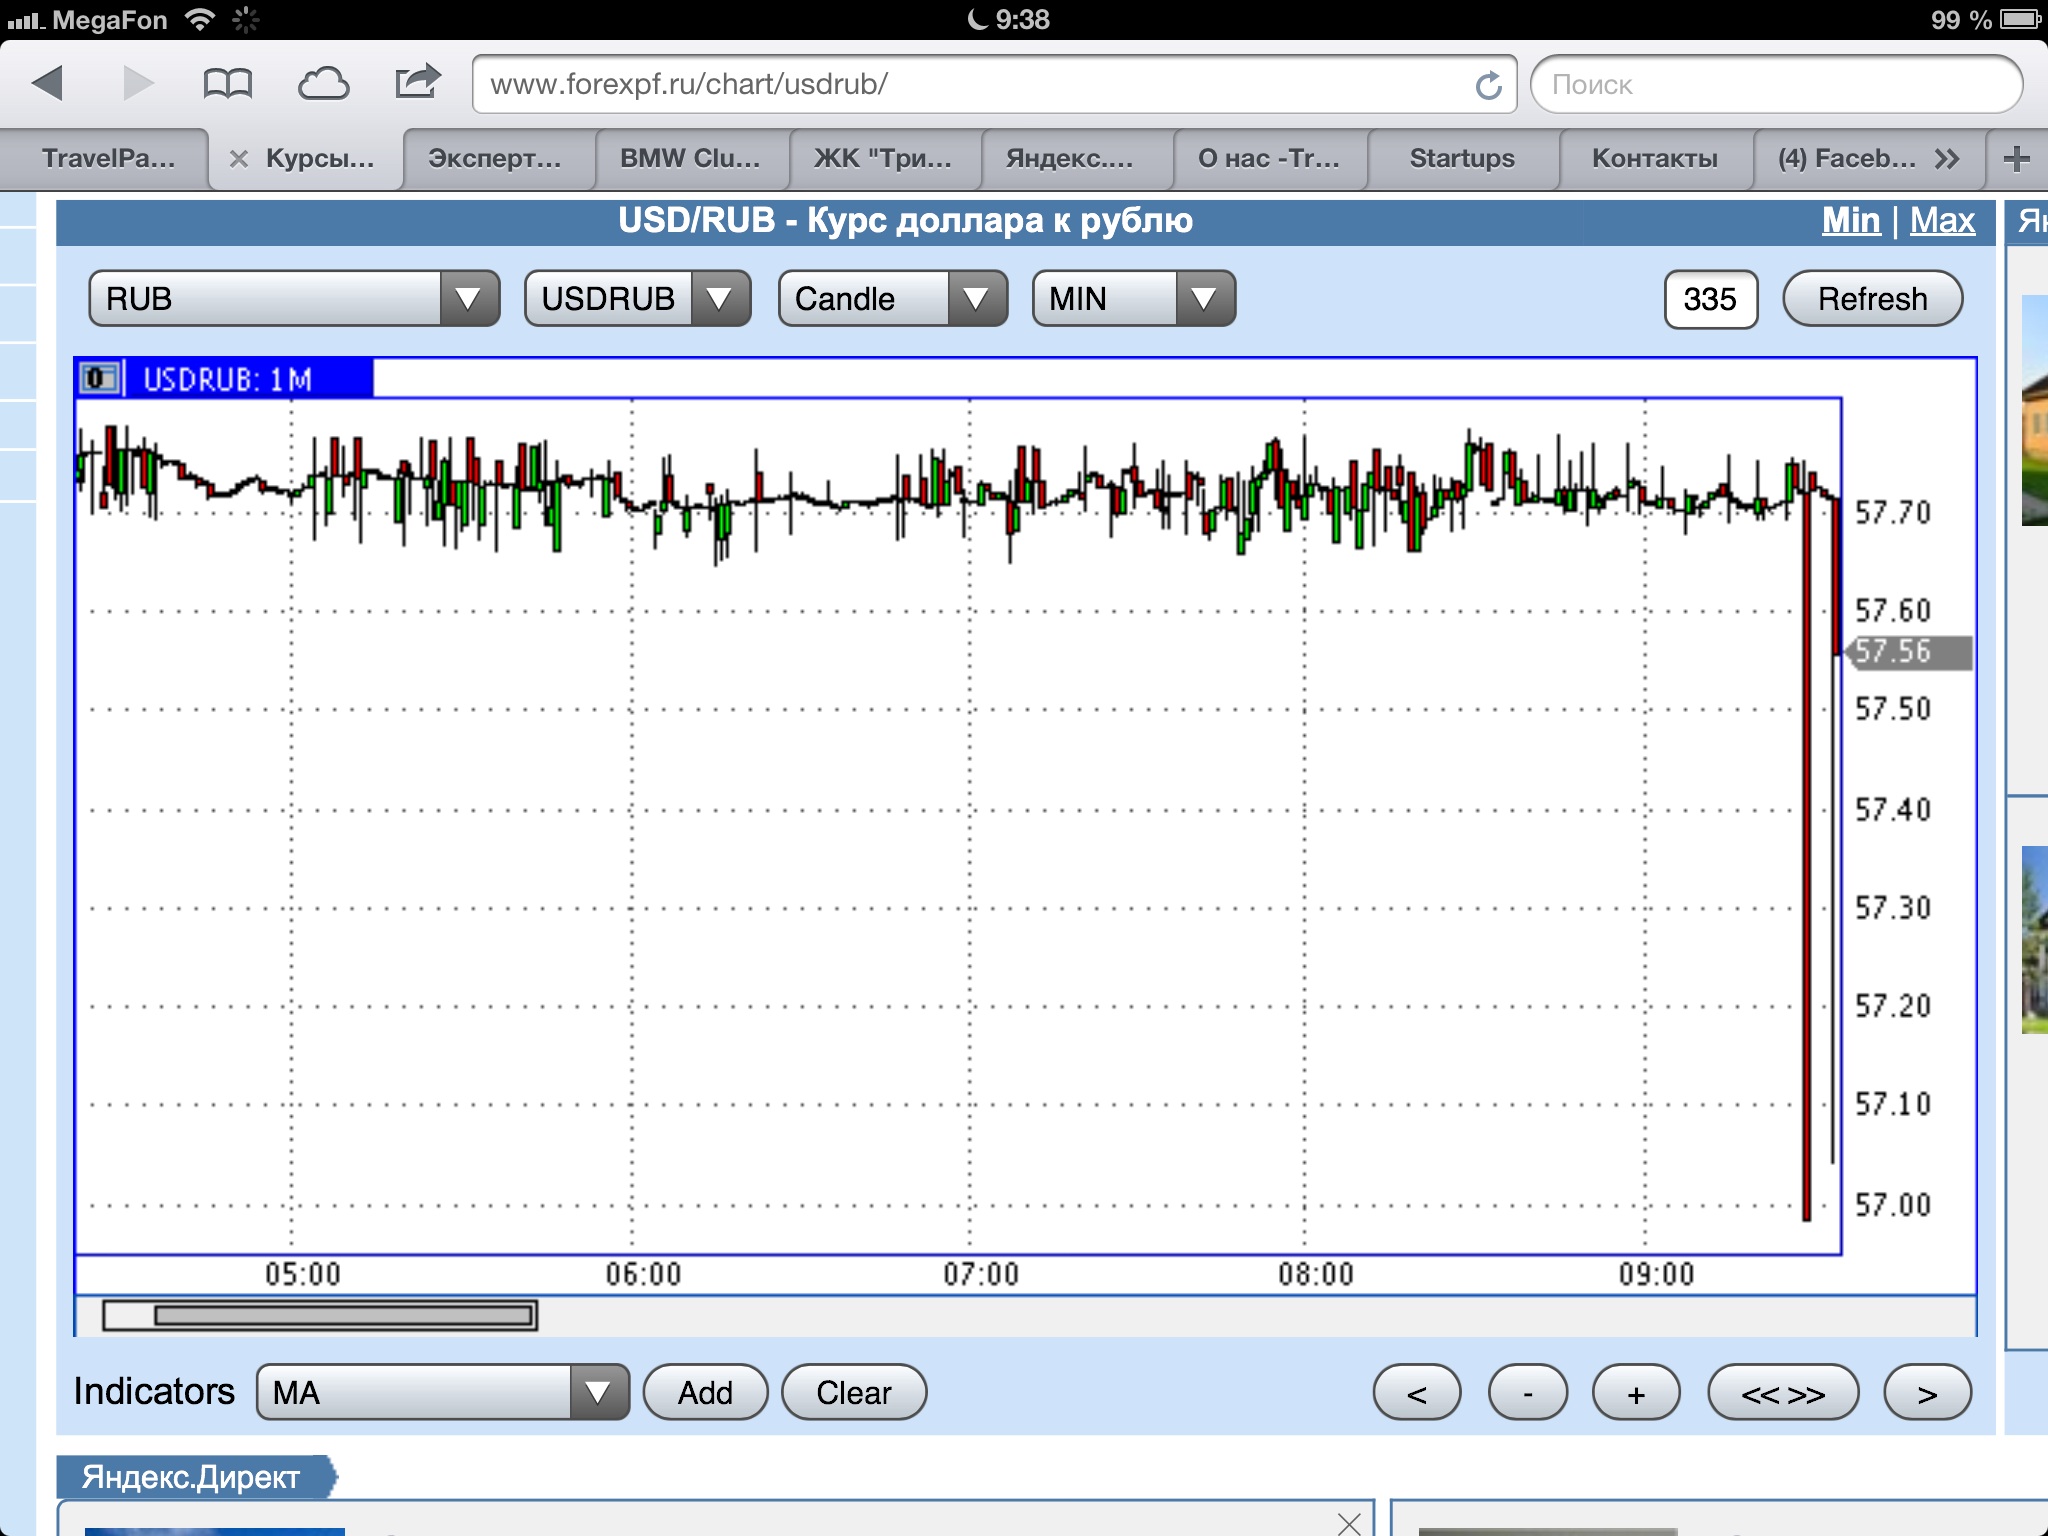Viewport: 2048px width, 1536px height.
Task: Tap the battery indicator in status bar
Action: pos(2020,19)
